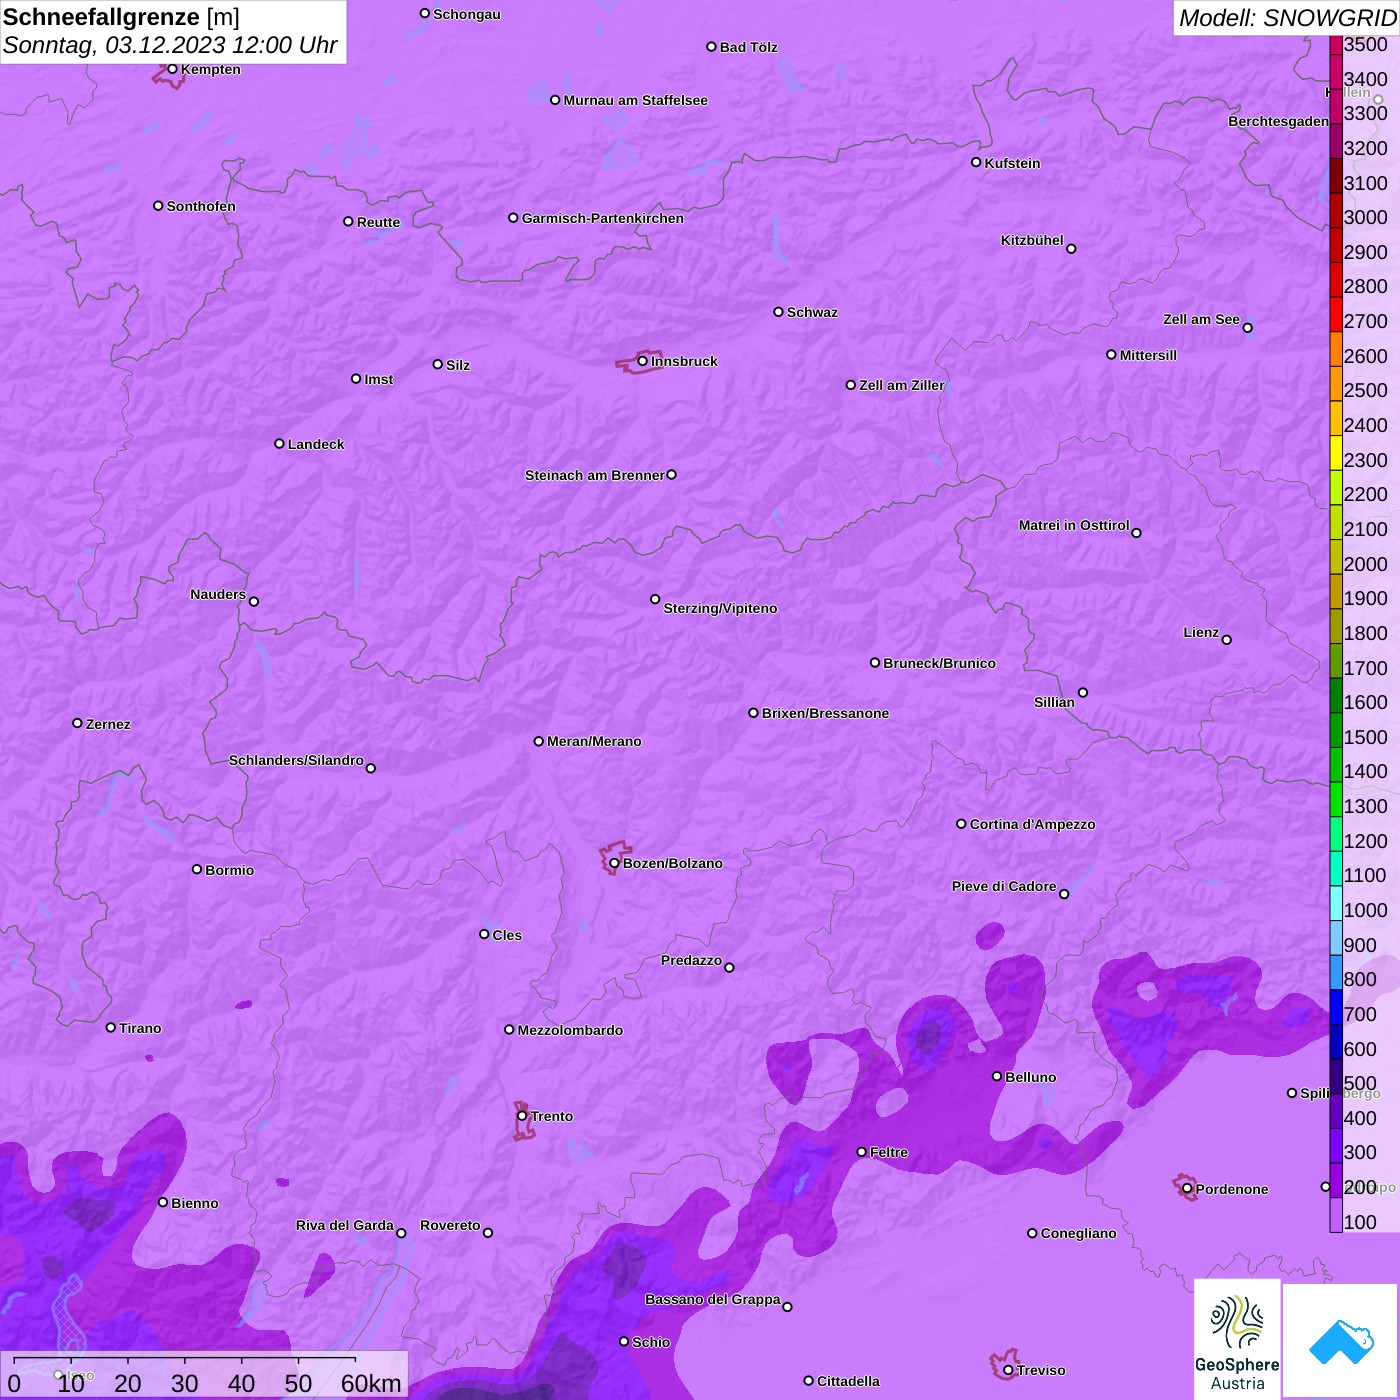This screenshot has width=1400, height=1400.
Task: Click the Schlanders/Silandro label
Action: coord(296,760)
